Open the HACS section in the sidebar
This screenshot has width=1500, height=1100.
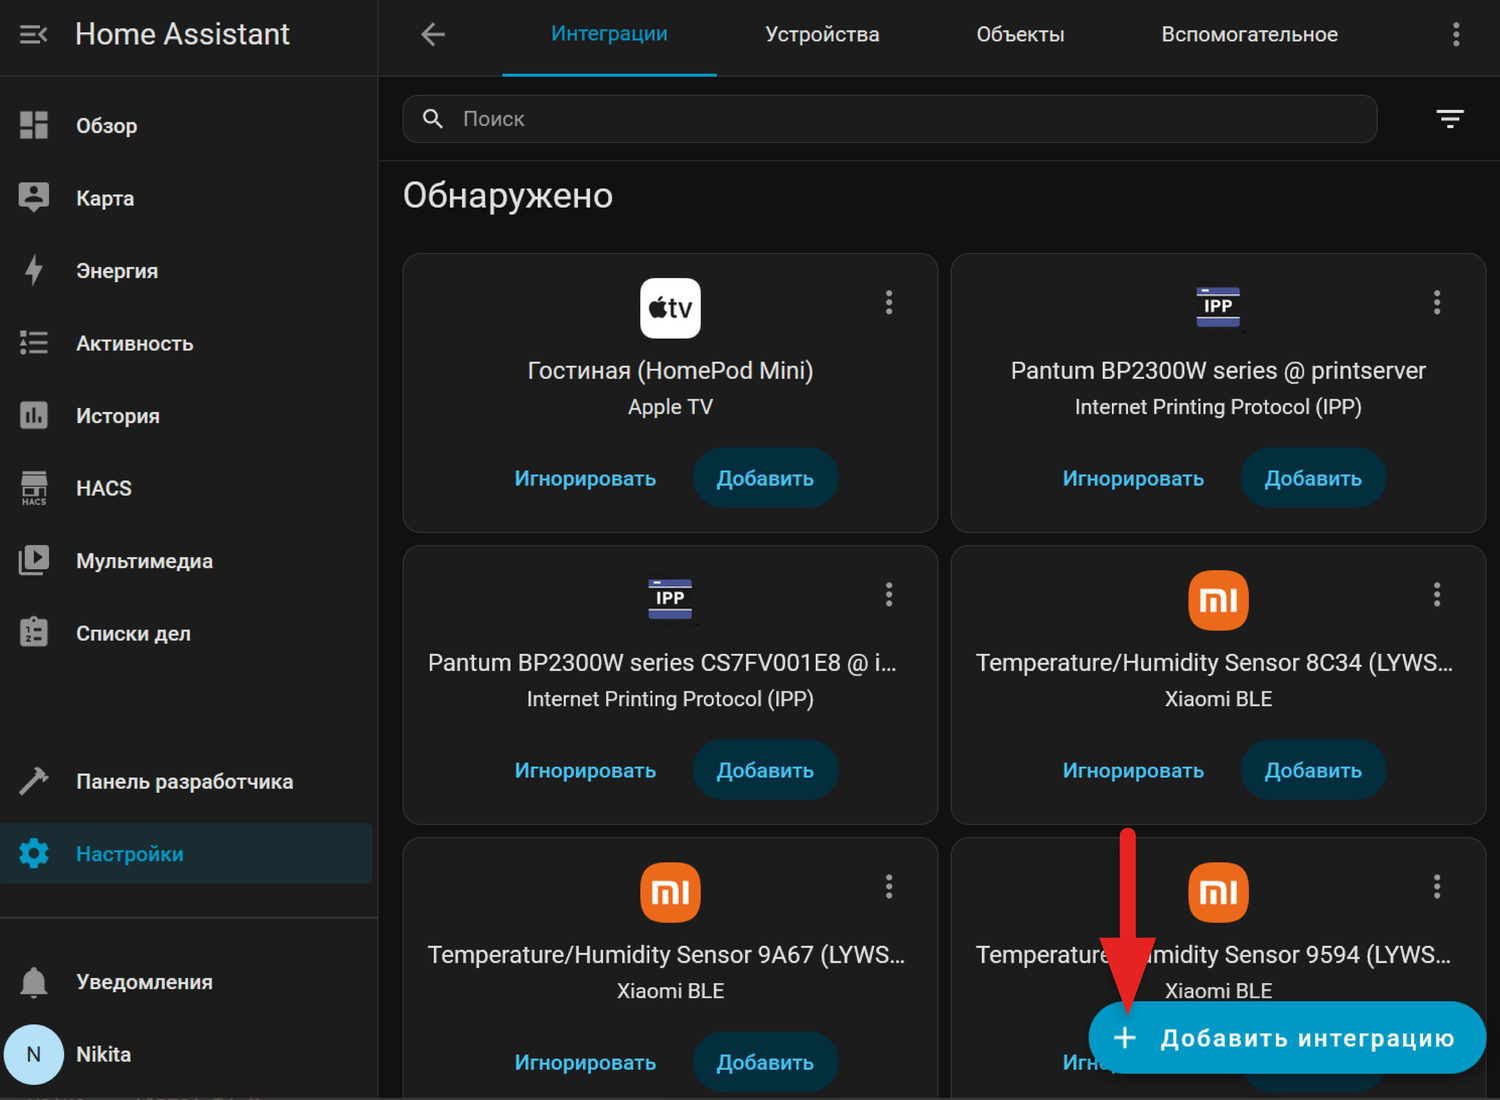point(103,488)
